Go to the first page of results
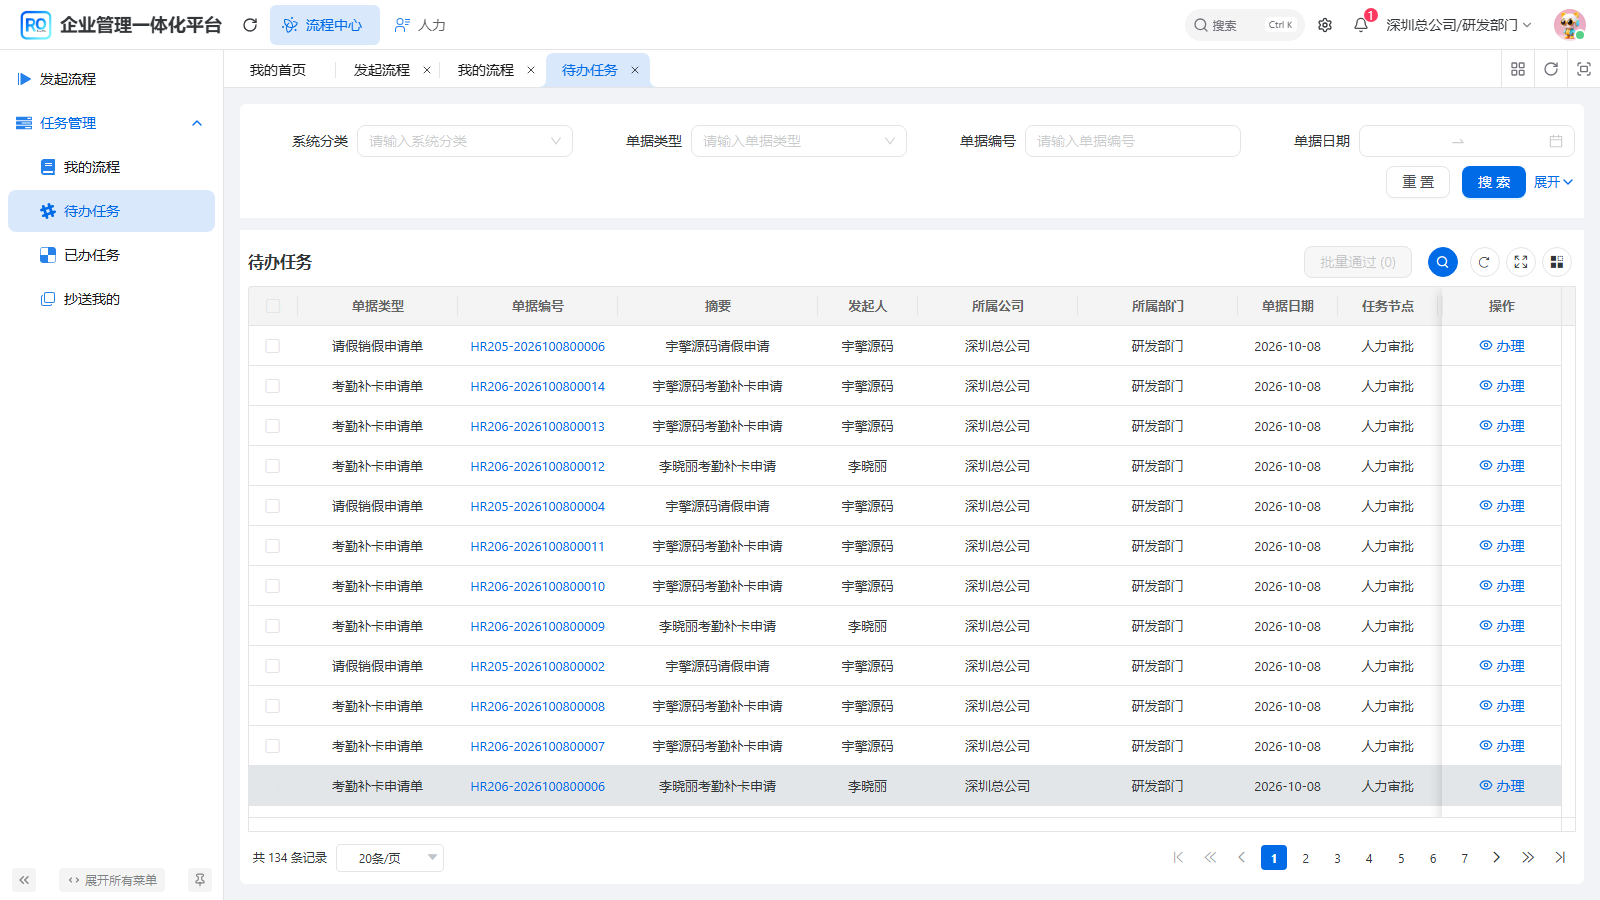Screen dimensions: 1600x900 (x=1178, y=857)
